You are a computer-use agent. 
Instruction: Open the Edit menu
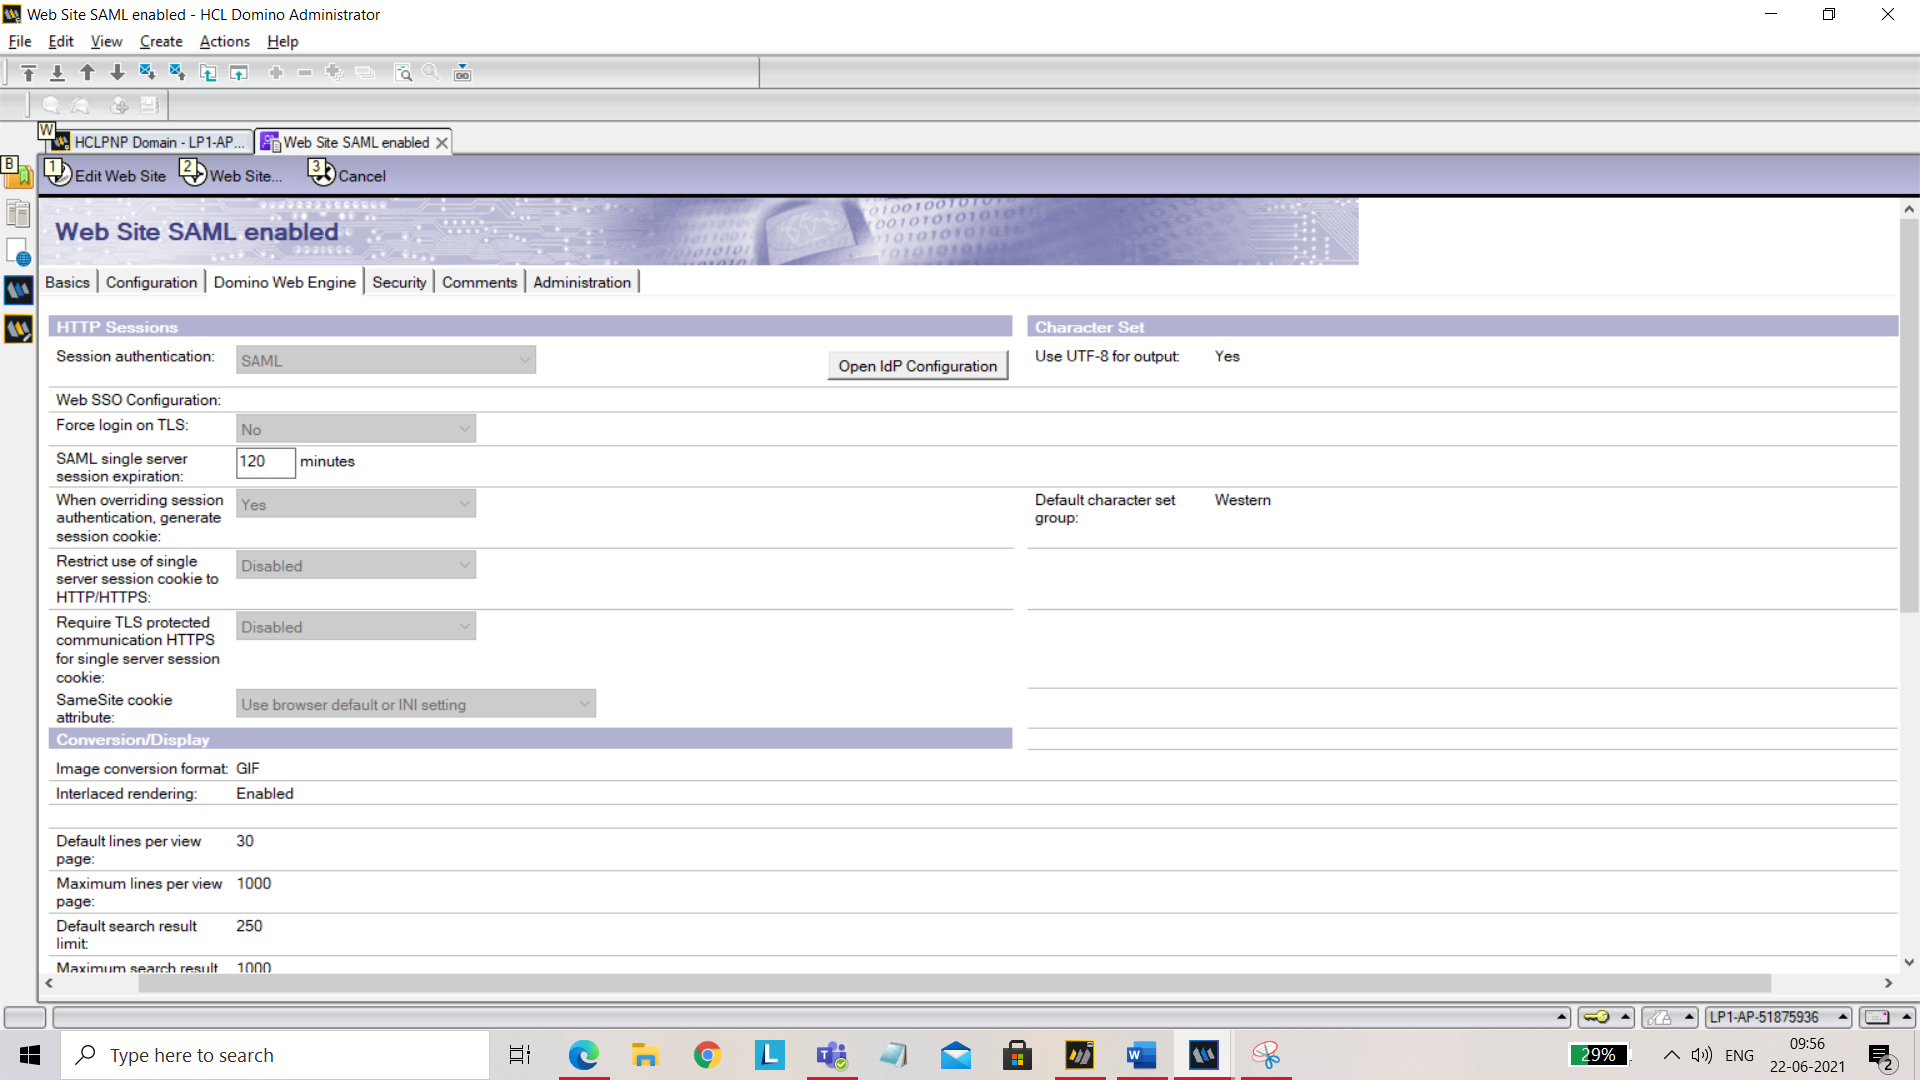(61, 41)
